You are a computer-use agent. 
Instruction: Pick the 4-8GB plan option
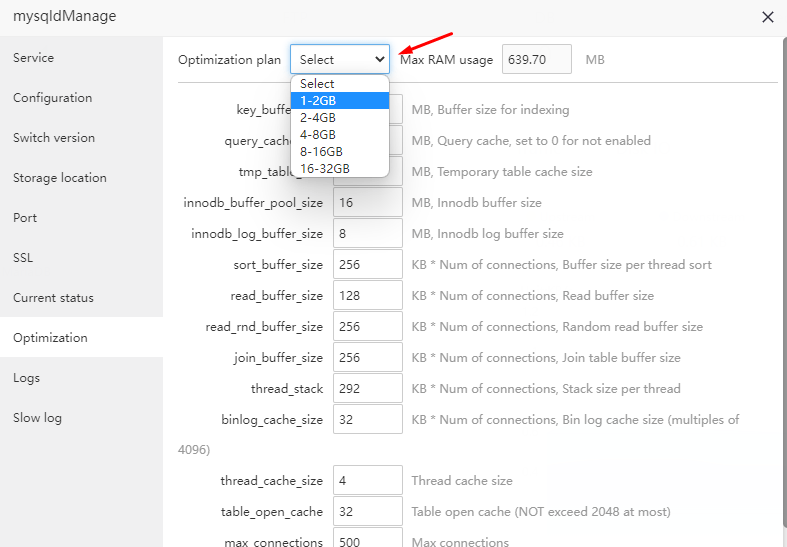(x=339, y=134)
